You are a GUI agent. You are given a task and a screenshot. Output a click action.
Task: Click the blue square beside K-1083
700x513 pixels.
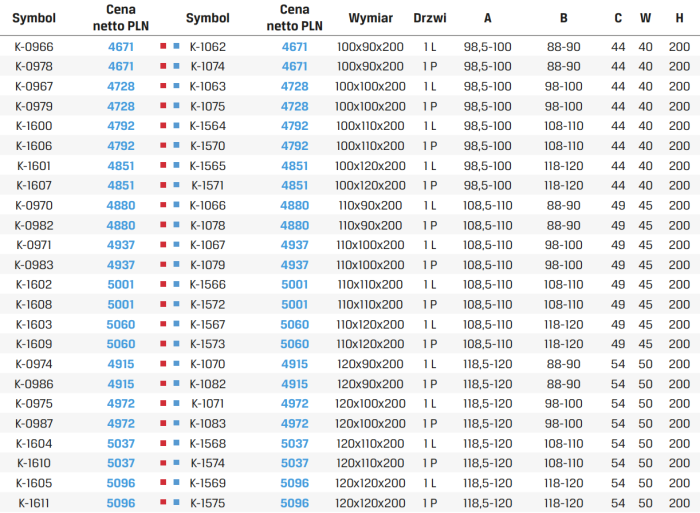point(176,423)
